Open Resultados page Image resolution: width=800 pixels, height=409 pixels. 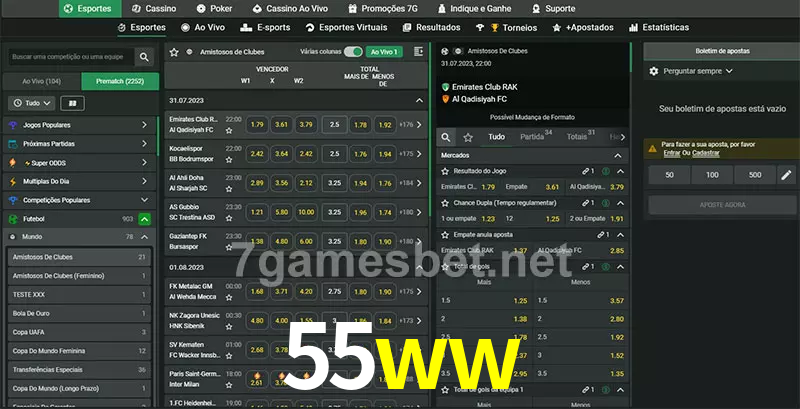tap(431, 28)
